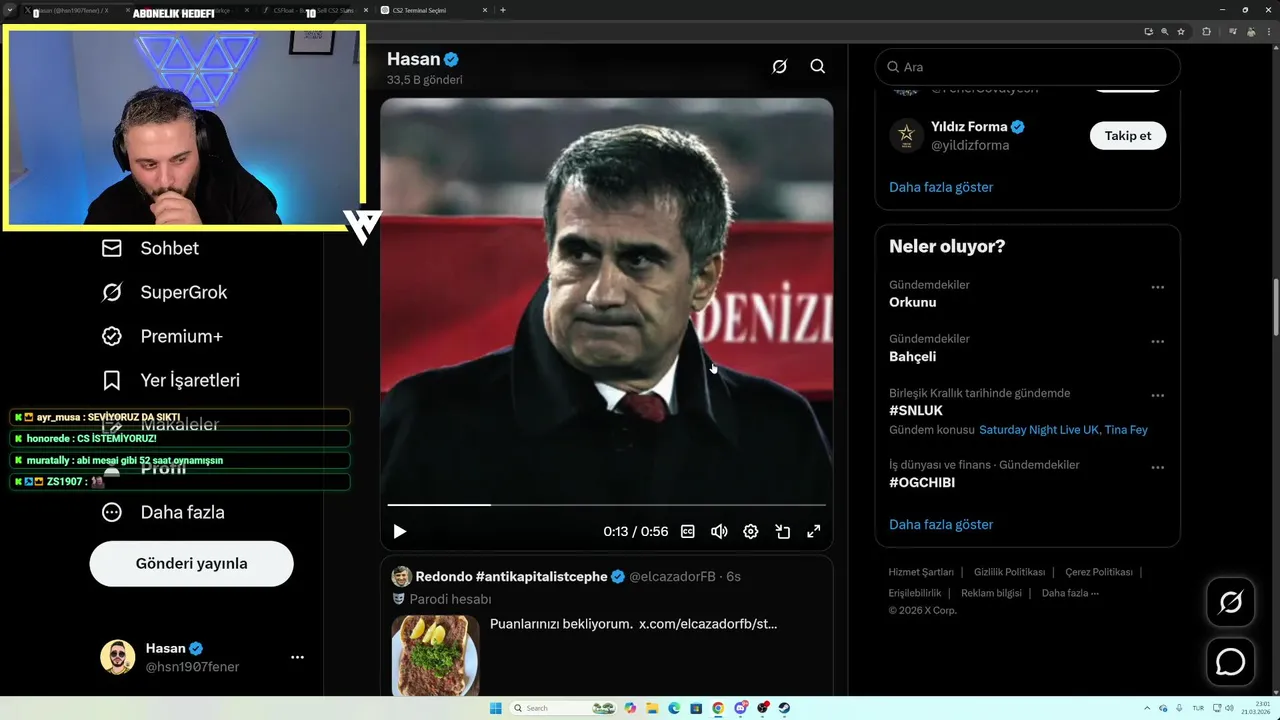Open Hizmet Şartları footer link

coord(921,572)
